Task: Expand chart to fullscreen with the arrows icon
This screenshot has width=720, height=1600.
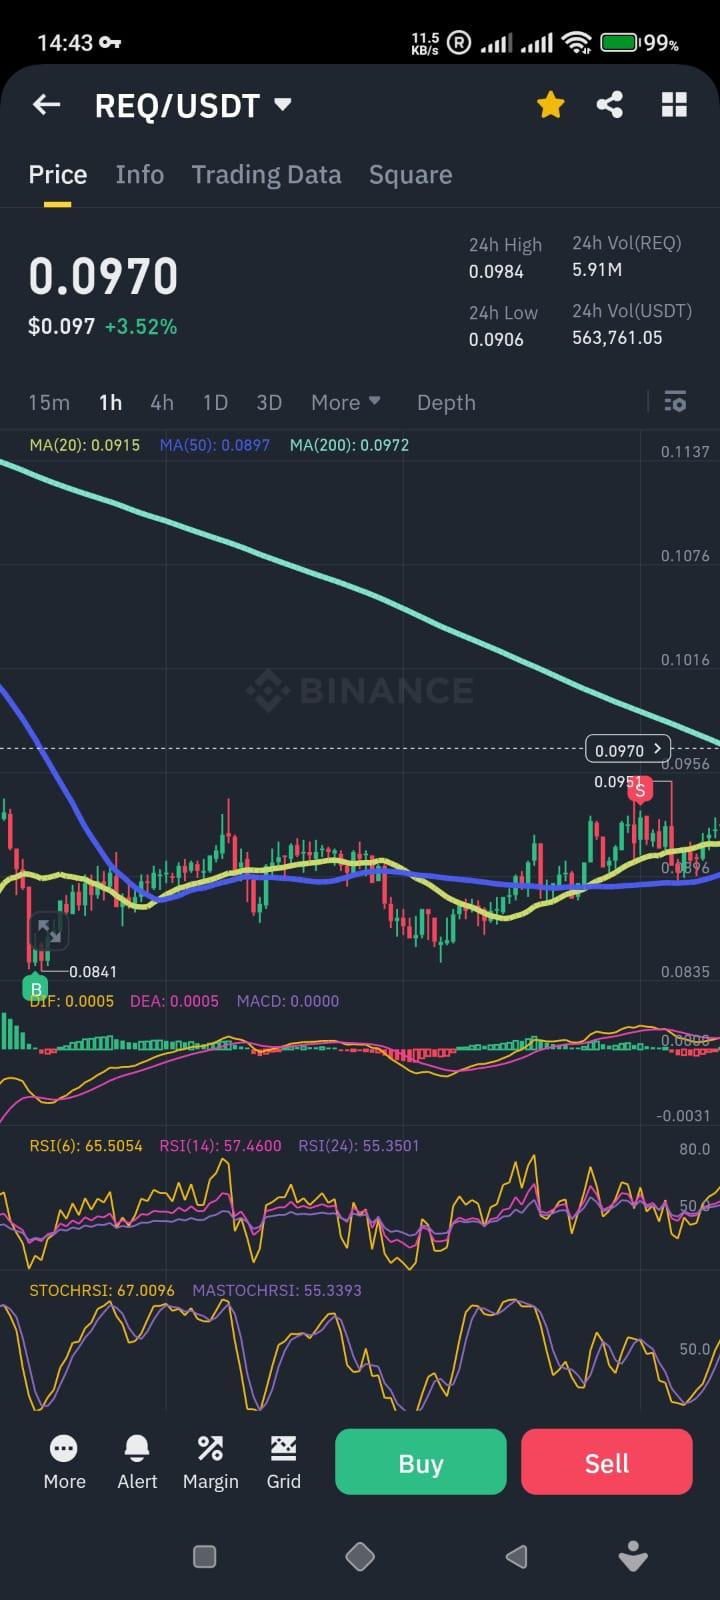Action: click(x=47, y=931)
